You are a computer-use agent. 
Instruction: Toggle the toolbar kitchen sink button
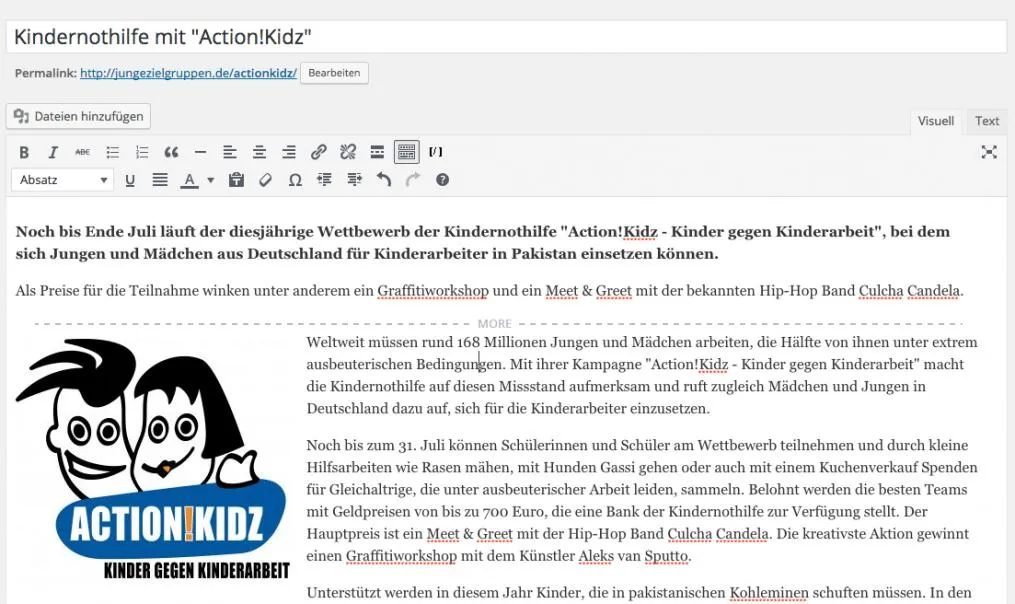[x=407, y=152]
